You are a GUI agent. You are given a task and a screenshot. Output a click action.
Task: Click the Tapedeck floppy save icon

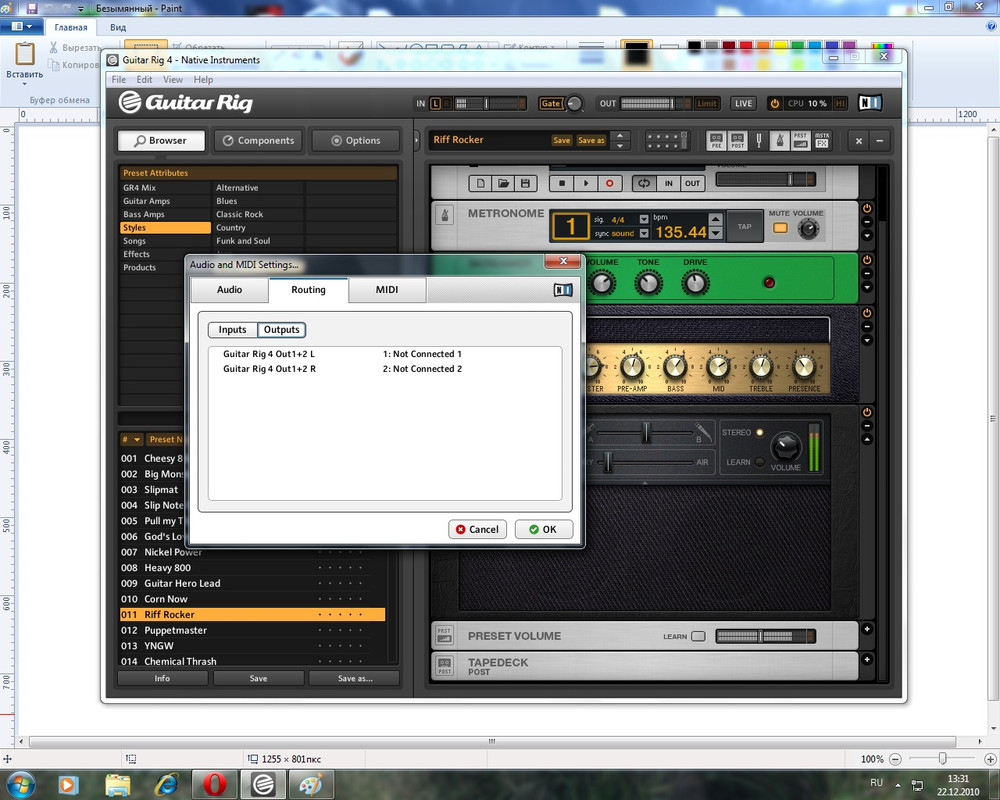(525, 184)
